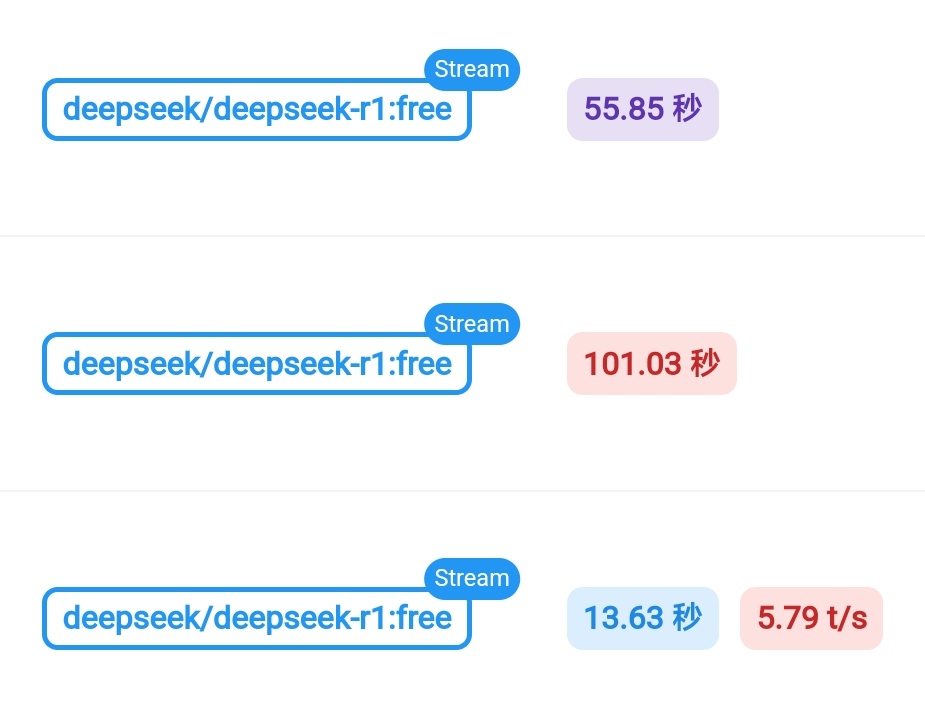Select the log row containing 5.79 t/s
This screenshot has height=712, width=925.
click(x=462, y=602)
